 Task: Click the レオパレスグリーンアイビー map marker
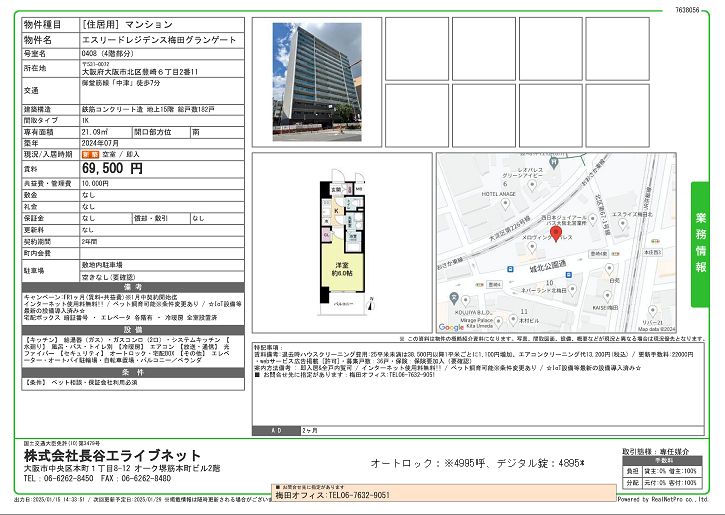click(x=532, y=186)
